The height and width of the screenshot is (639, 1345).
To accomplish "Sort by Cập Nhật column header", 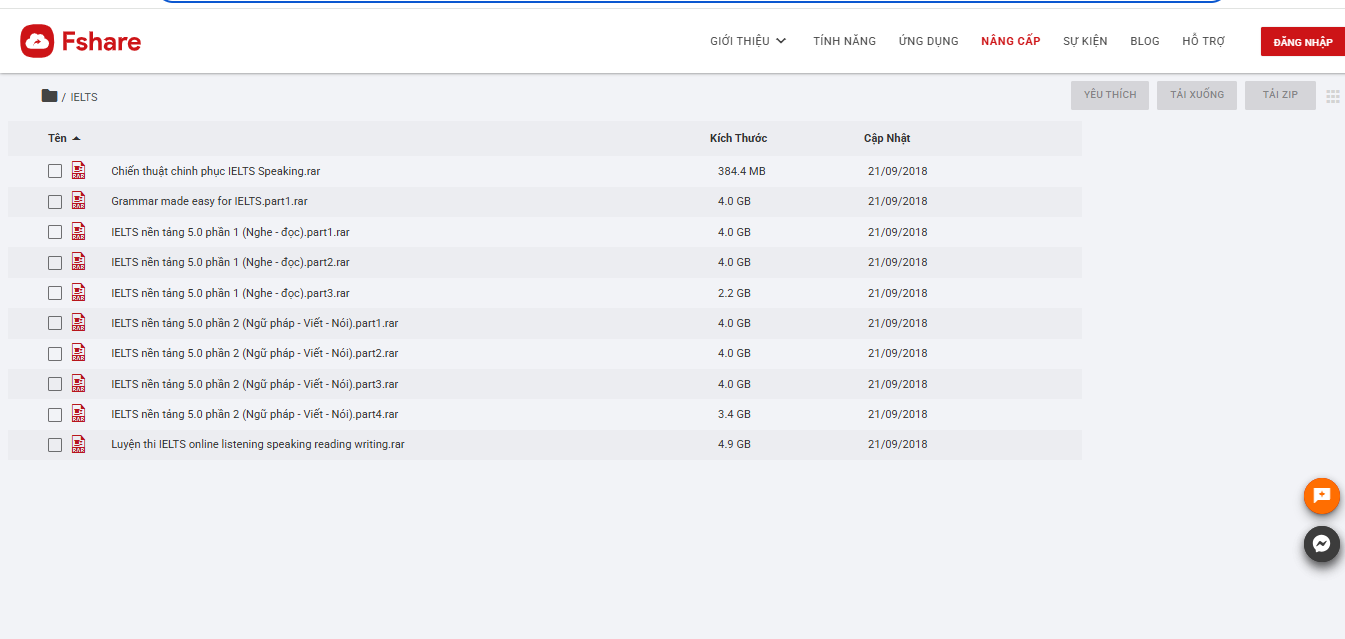I will 887,138.
